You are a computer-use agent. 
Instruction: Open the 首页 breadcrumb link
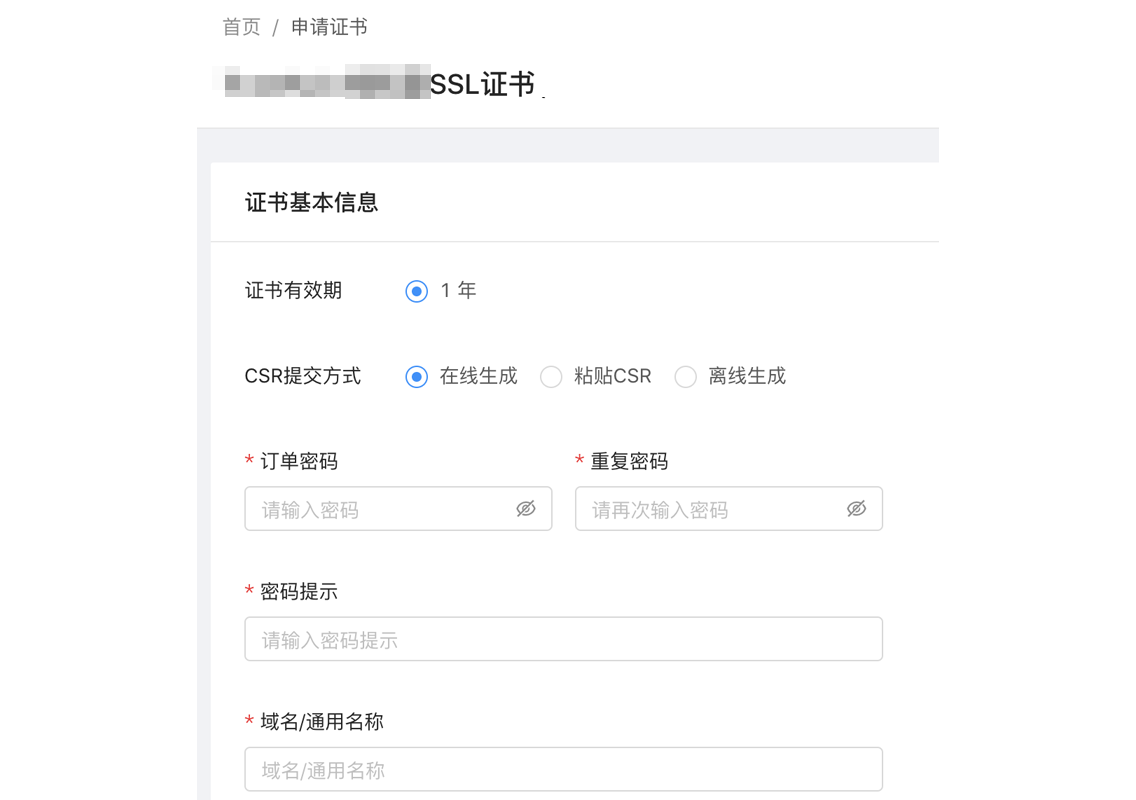[240, 27]
